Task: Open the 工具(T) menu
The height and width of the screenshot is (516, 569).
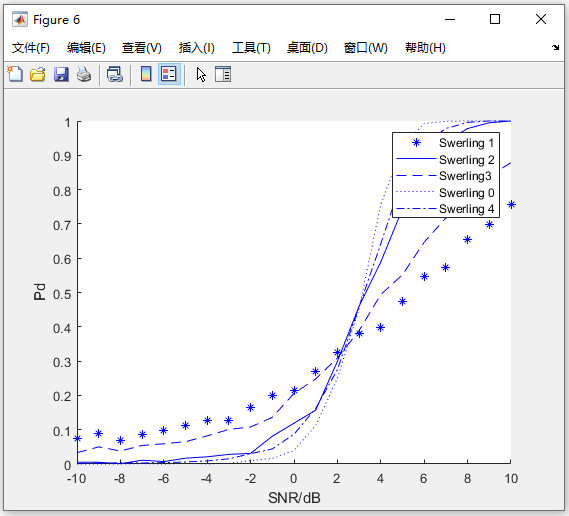Action: (x=251, y=48)
